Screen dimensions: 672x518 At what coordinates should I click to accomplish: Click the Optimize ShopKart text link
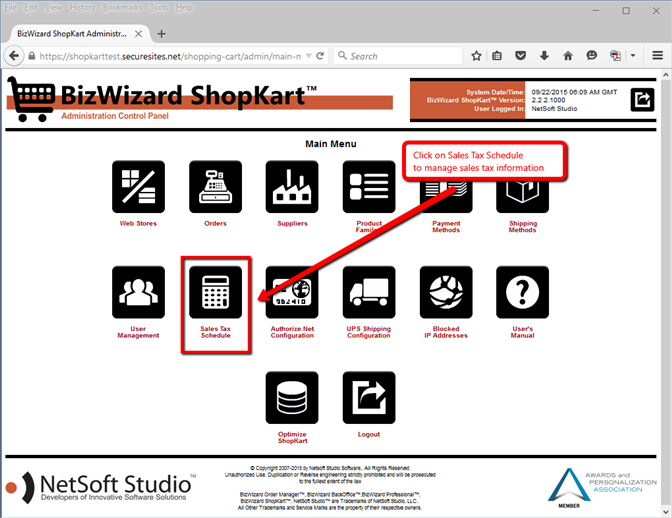(292, 437)
